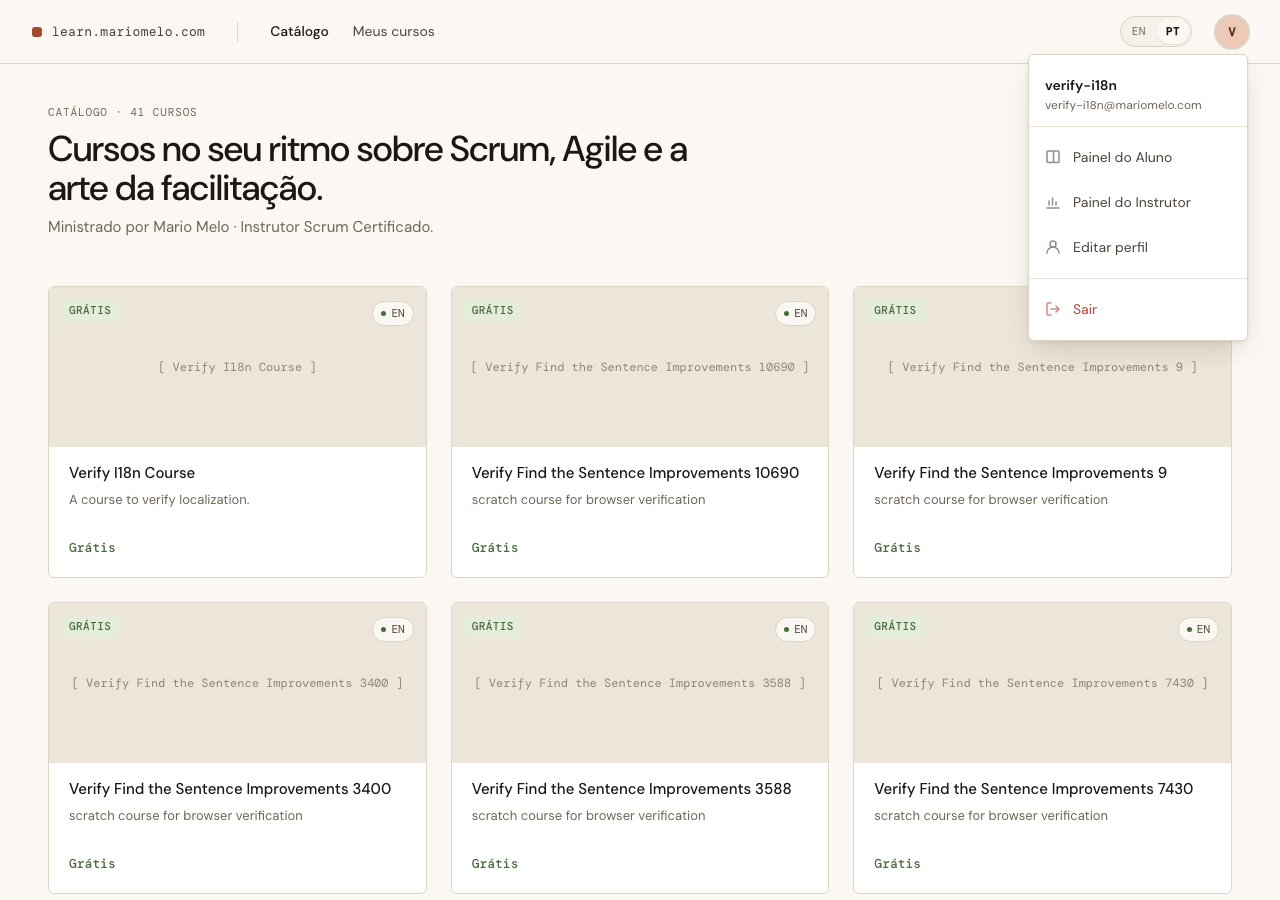1280x900 pixels.
Task: Open Verify Find the Sentence Improvements 10690 title
Action: 635,473
